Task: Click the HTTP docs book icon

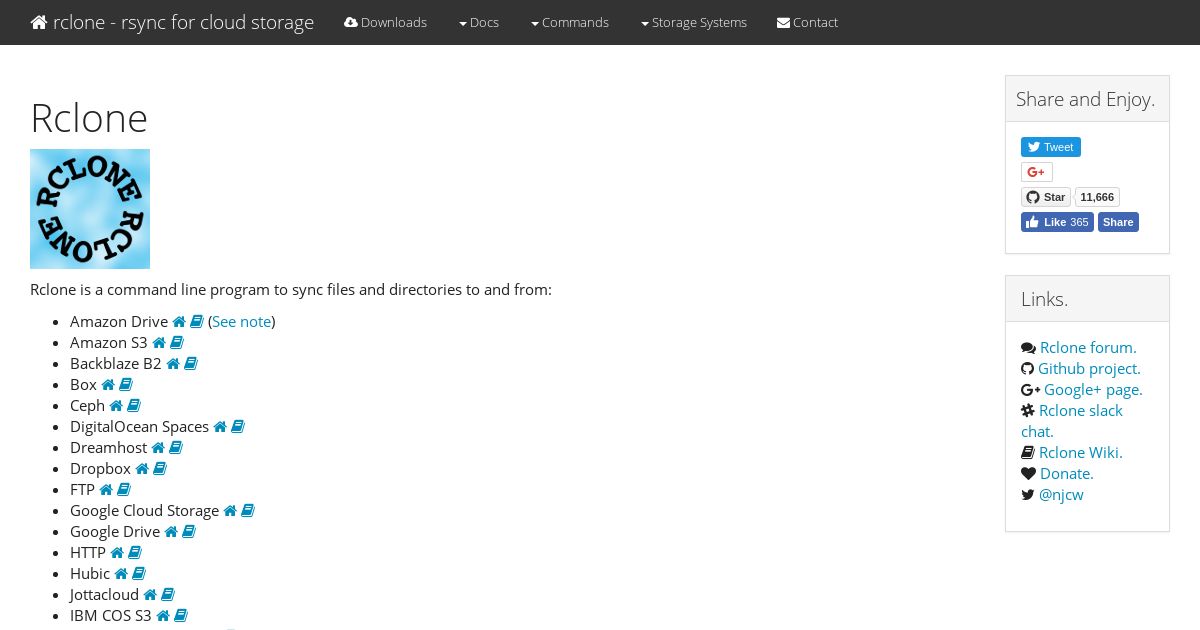Action: point(134,553)
